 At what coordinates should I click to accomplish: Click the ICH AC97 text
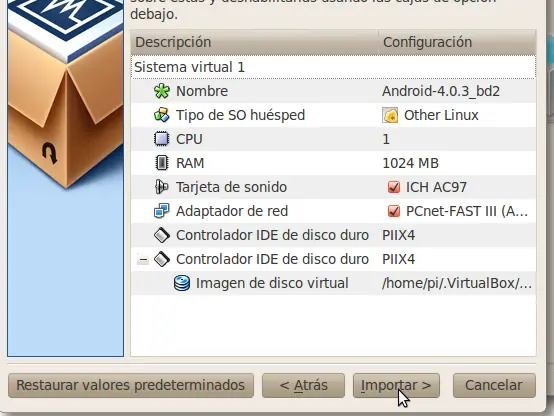[436, 187]
